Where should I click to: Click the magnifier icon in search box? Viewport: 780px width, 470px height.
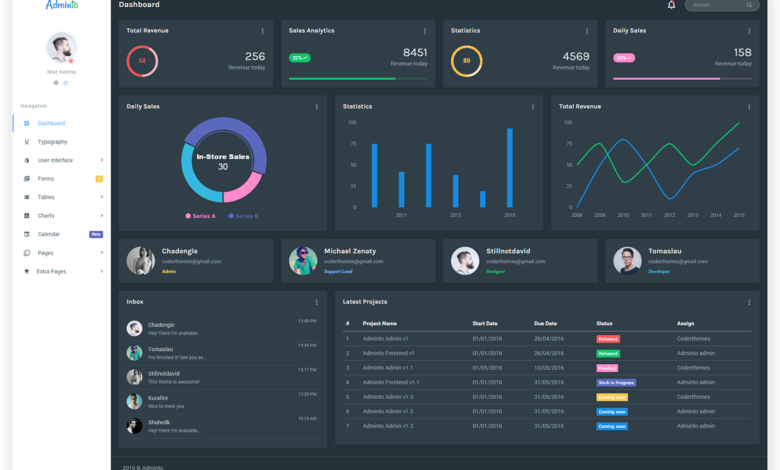click(749, 5)
